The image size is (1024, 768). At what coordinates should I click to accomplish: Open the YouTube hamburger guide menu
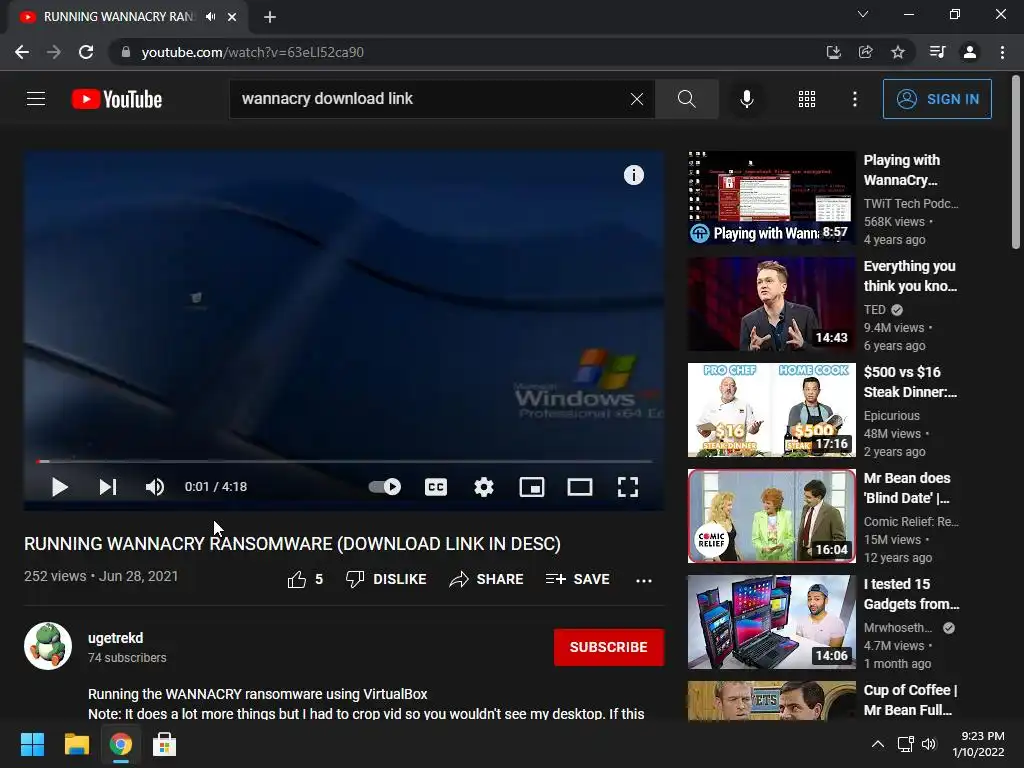36,99
